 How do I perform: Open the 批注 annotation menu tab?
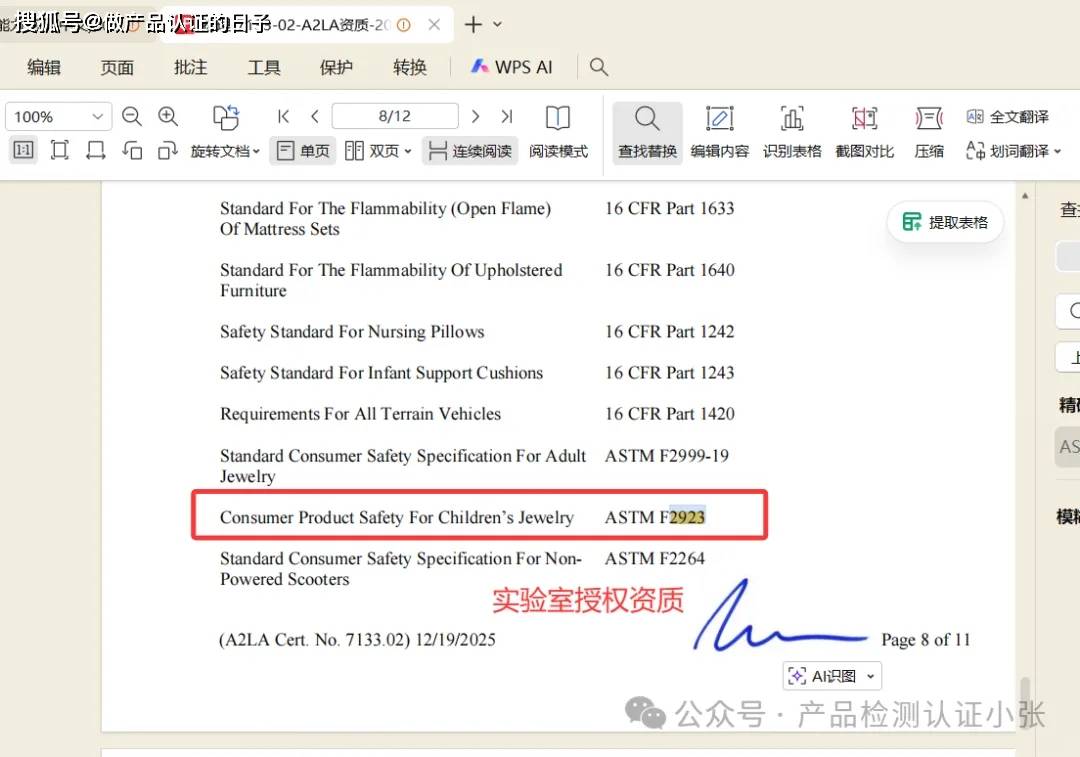(x=190, y=67)
